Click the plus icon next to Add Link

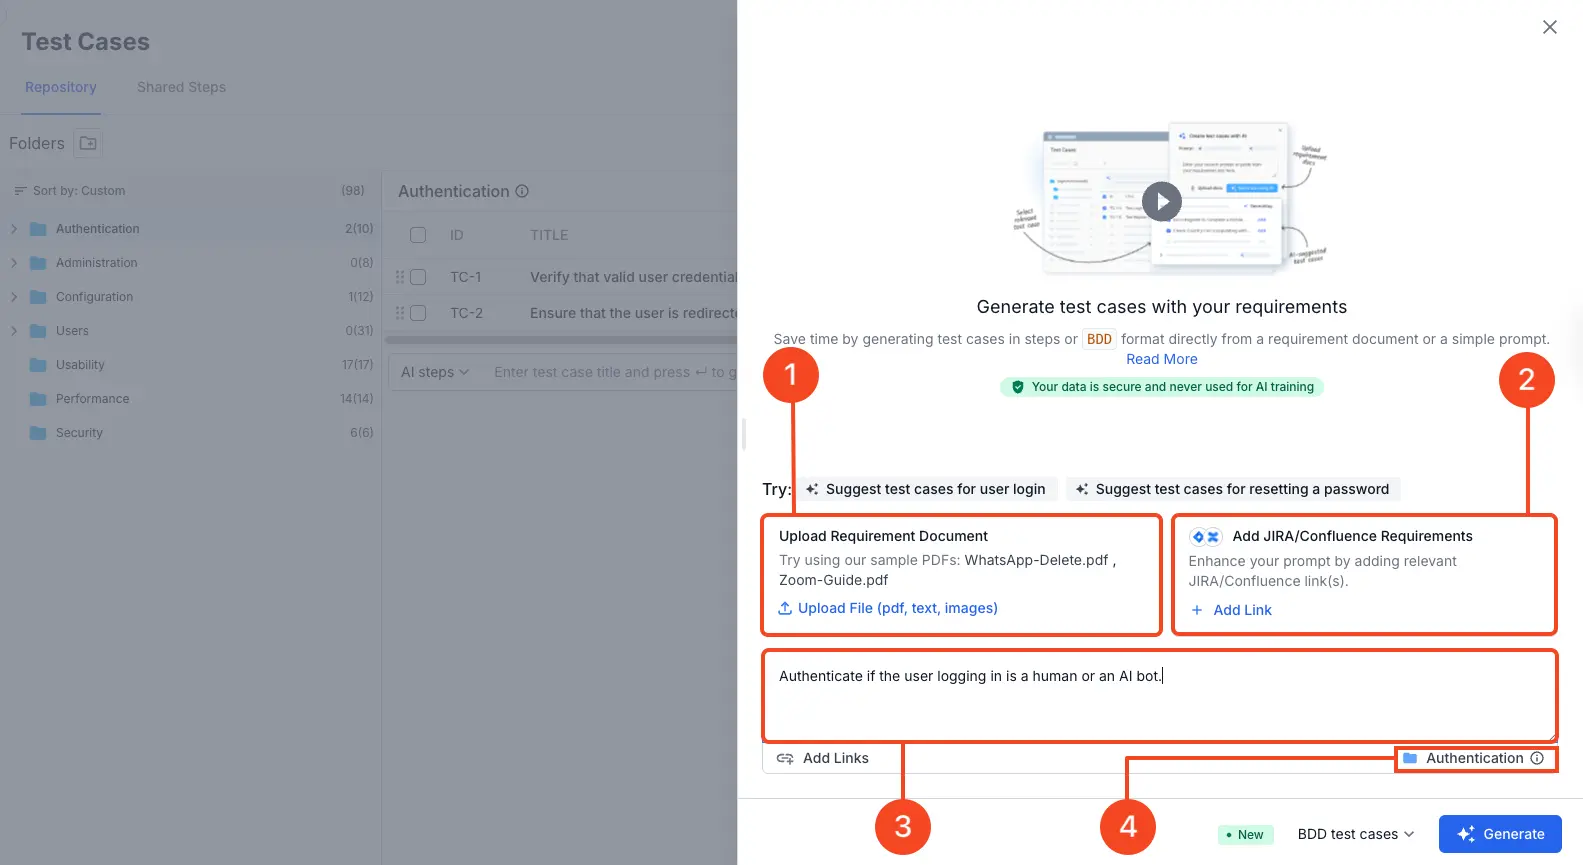point(1197,610)
